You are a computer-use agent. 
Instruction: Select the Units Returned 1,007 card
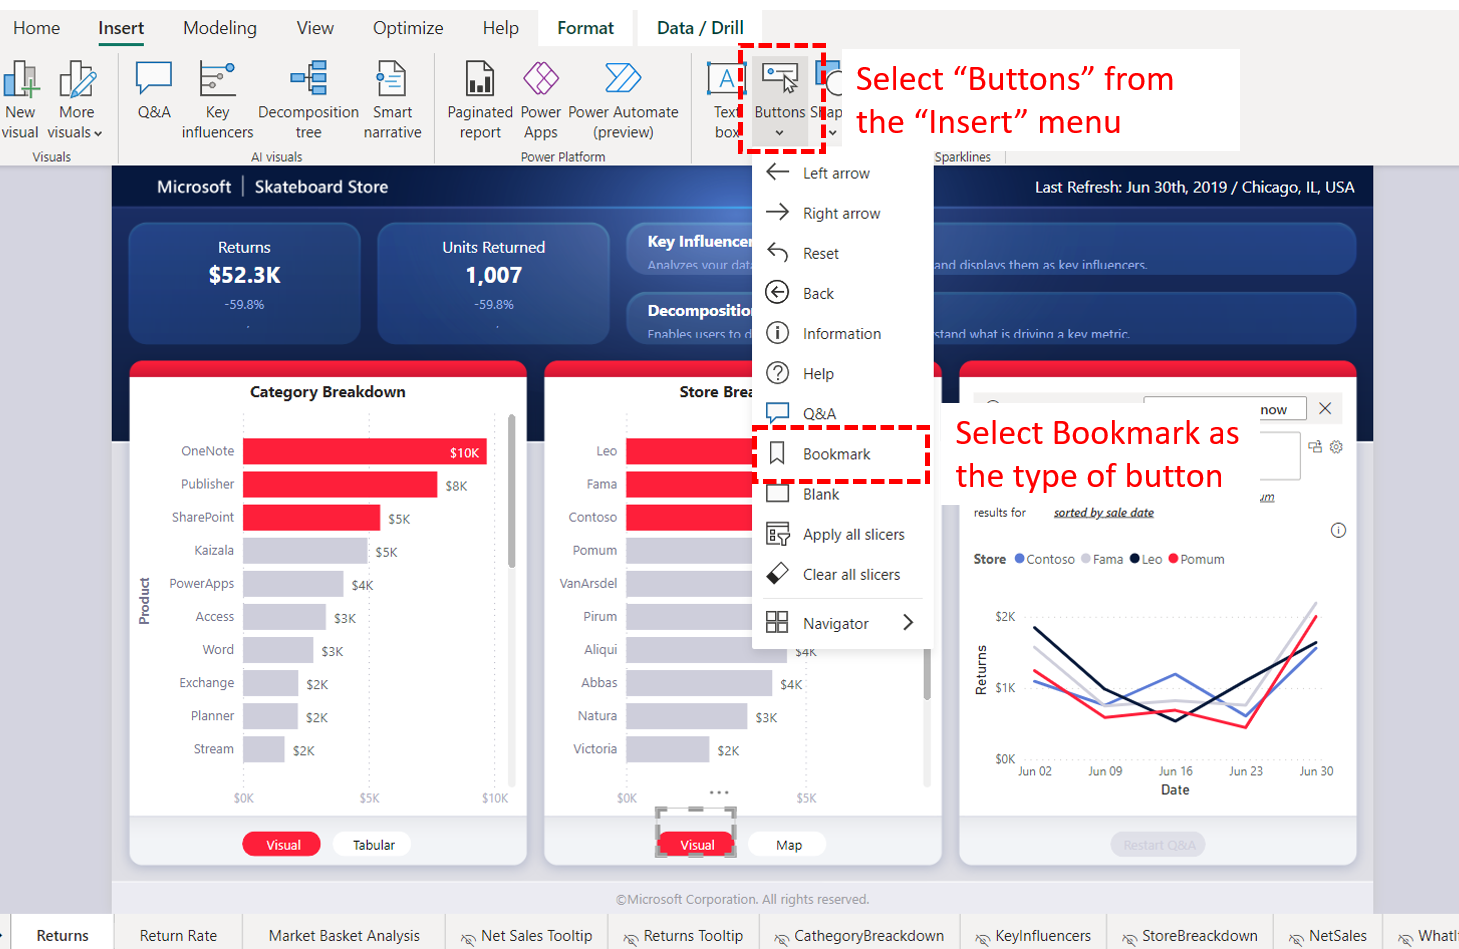[x=494, y=283]
